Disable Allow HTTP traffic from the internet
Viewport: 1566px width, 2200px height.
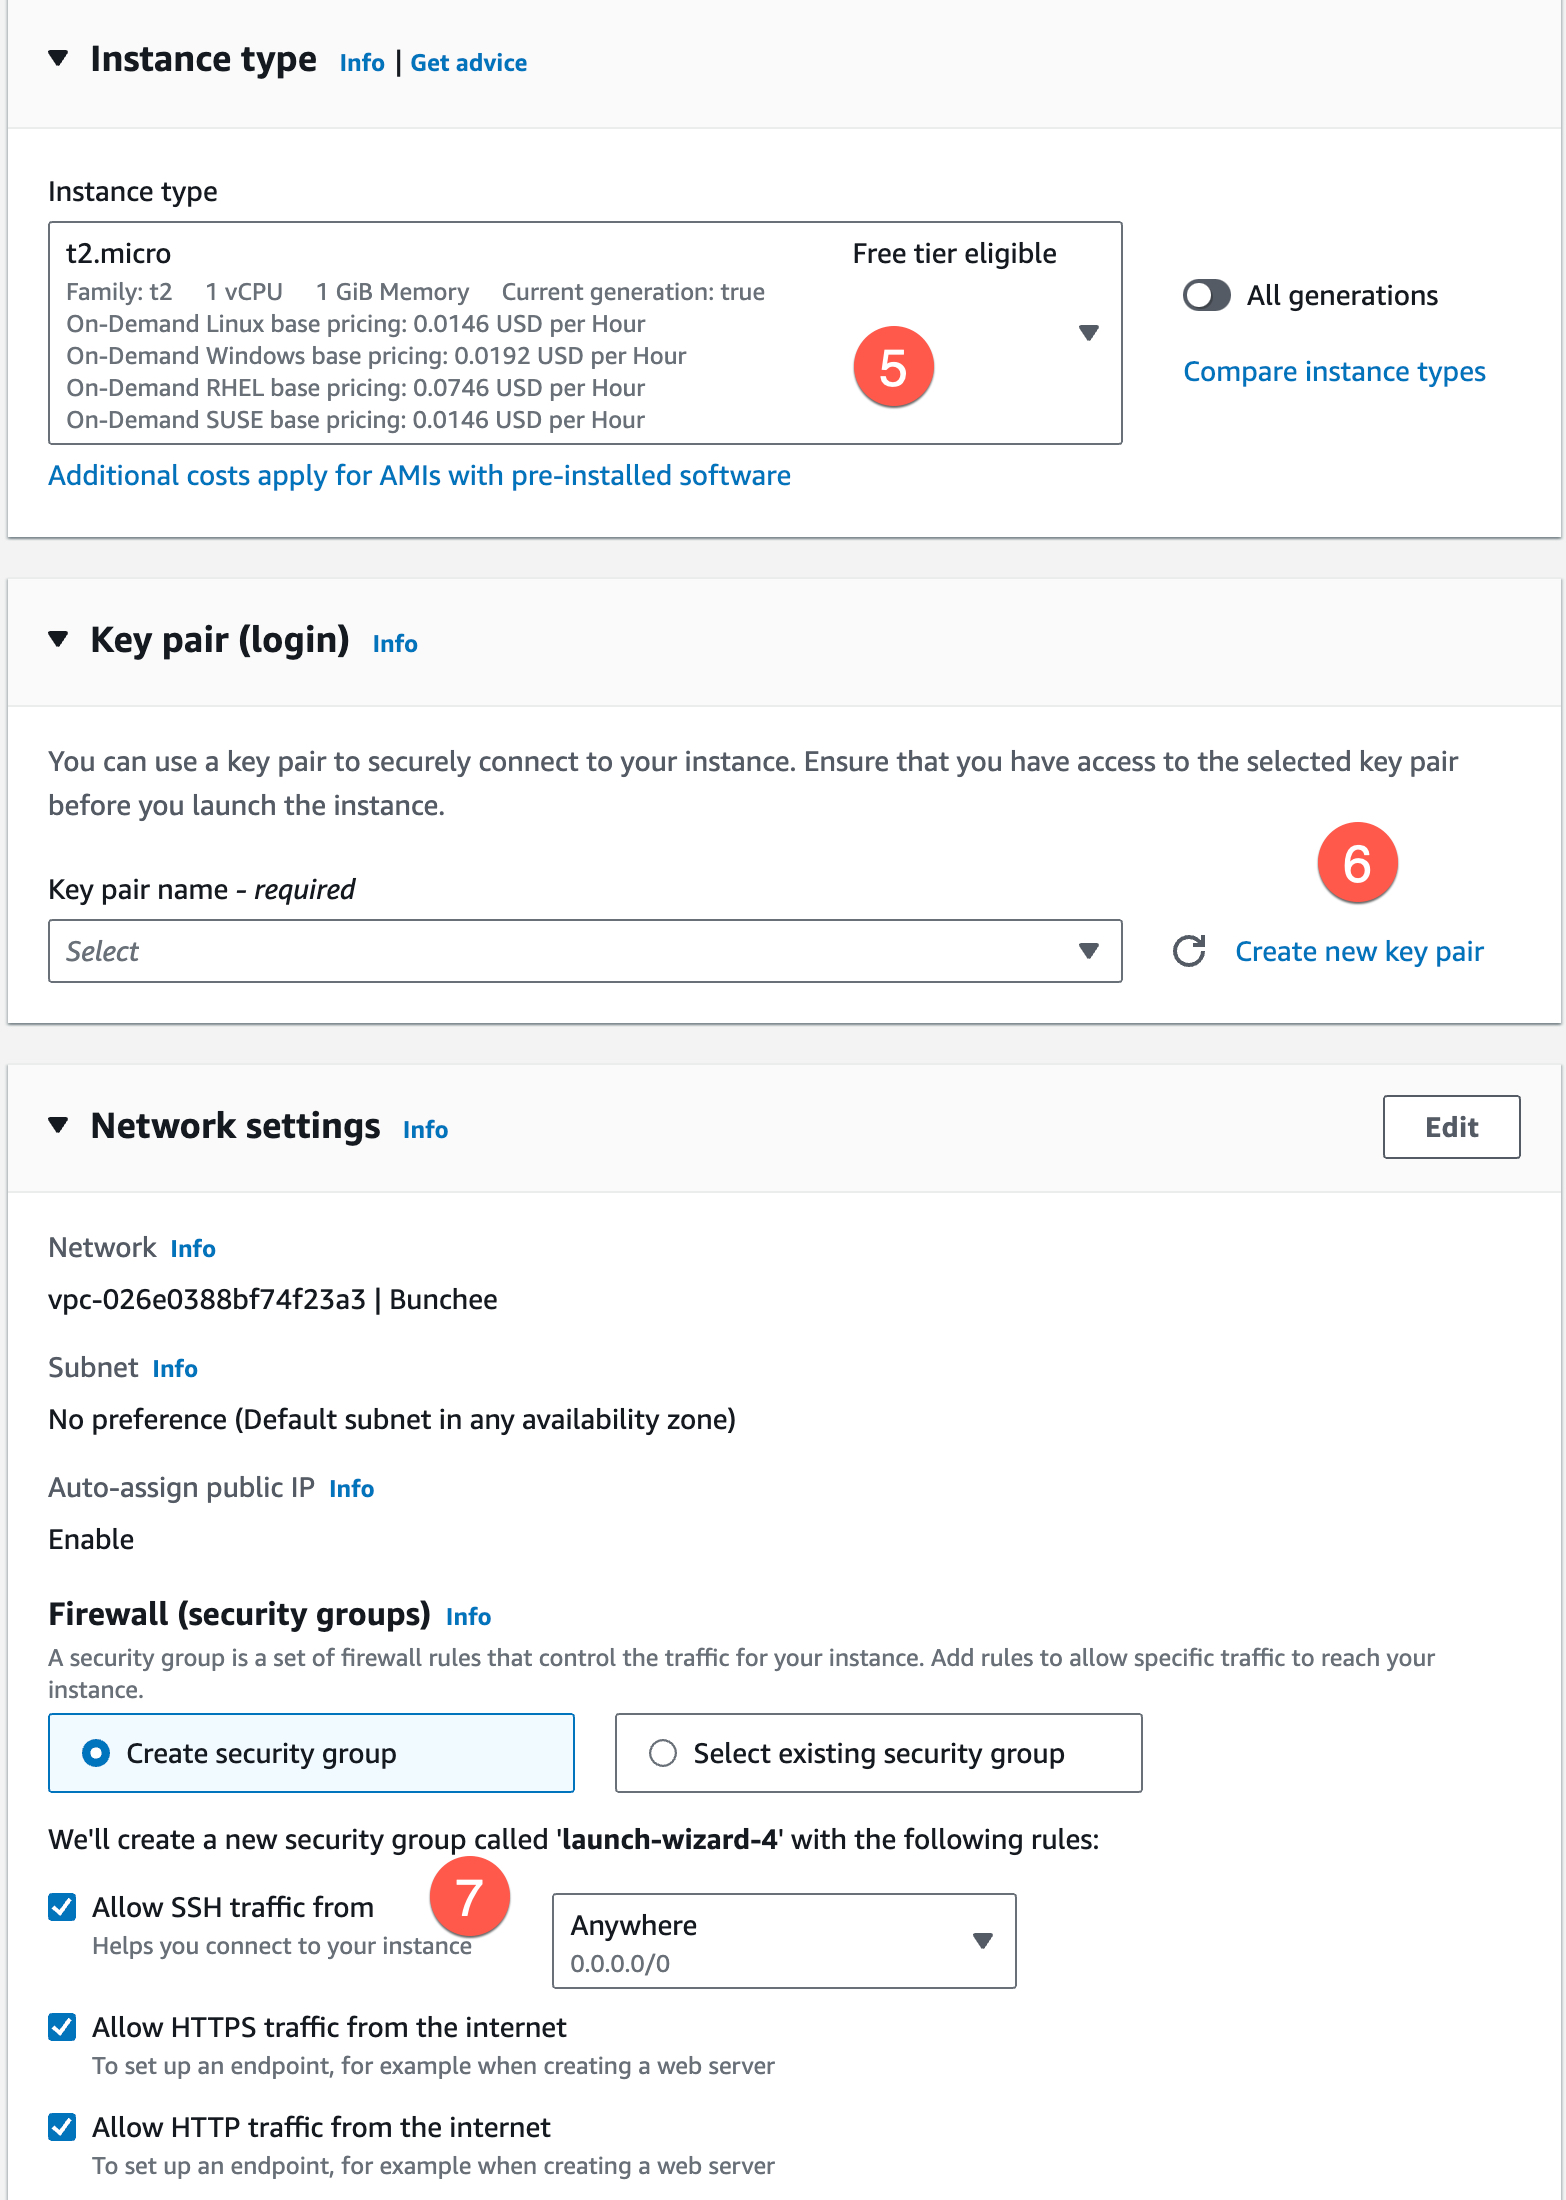(x=62, y=2126)
